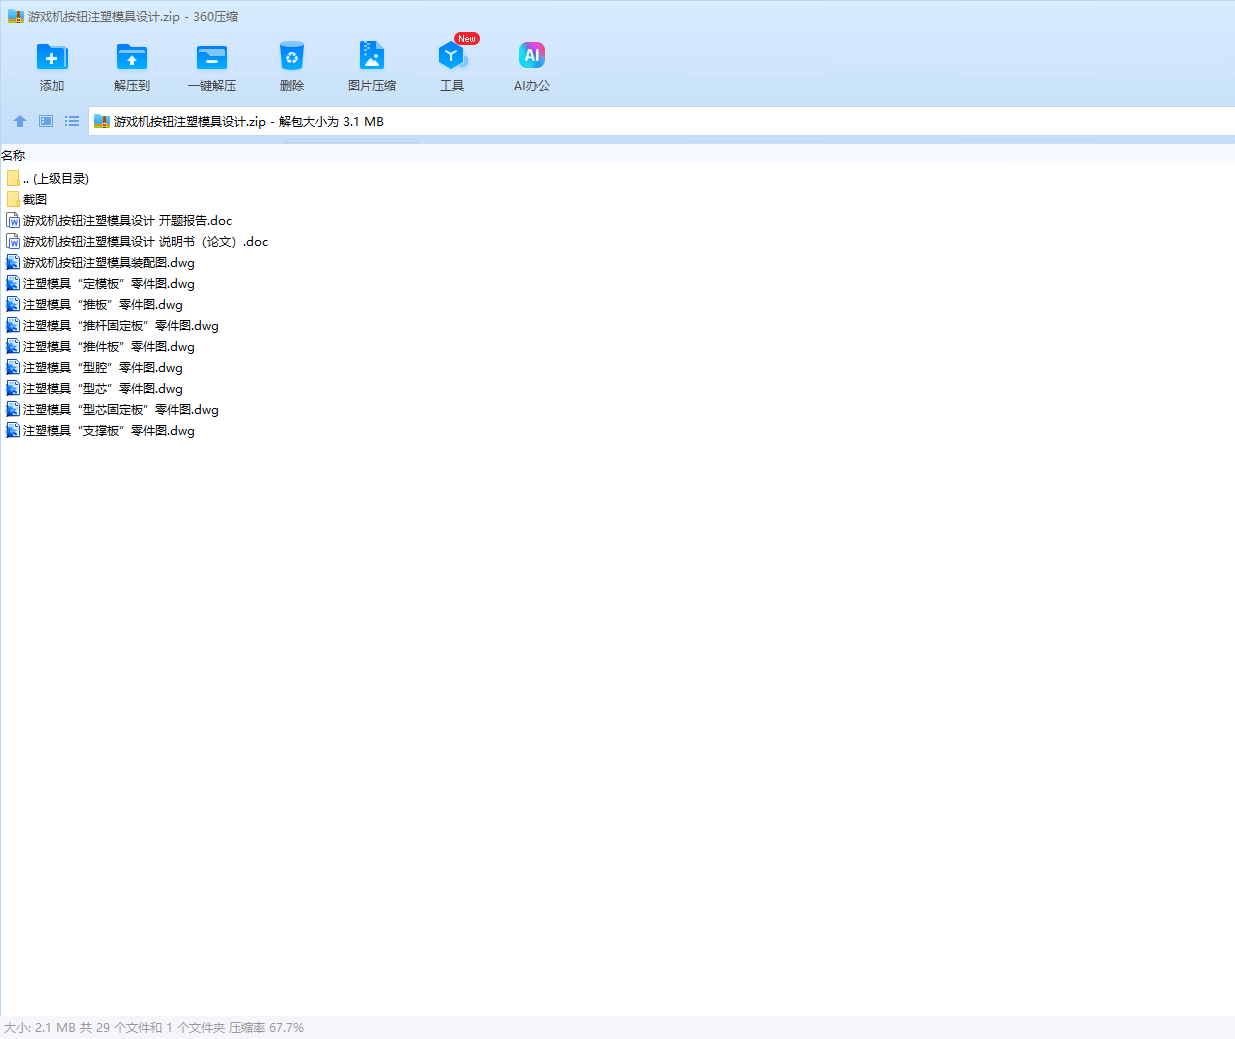Click the 一键解压 one-click extract icon
Viewport: 1235px width, 1039px height.
[x=212, y=57]
